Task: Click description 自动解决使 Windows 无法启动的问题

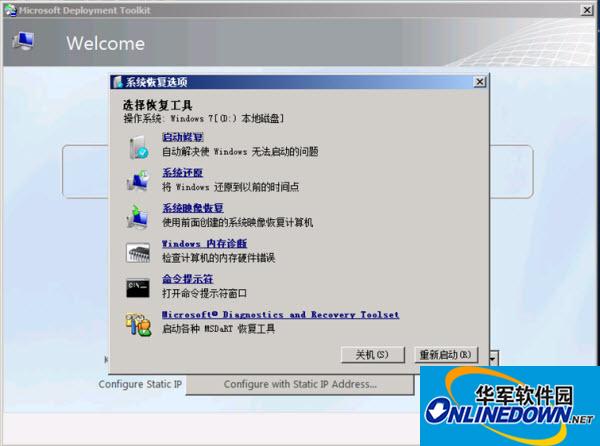Action: pos(240,152)
